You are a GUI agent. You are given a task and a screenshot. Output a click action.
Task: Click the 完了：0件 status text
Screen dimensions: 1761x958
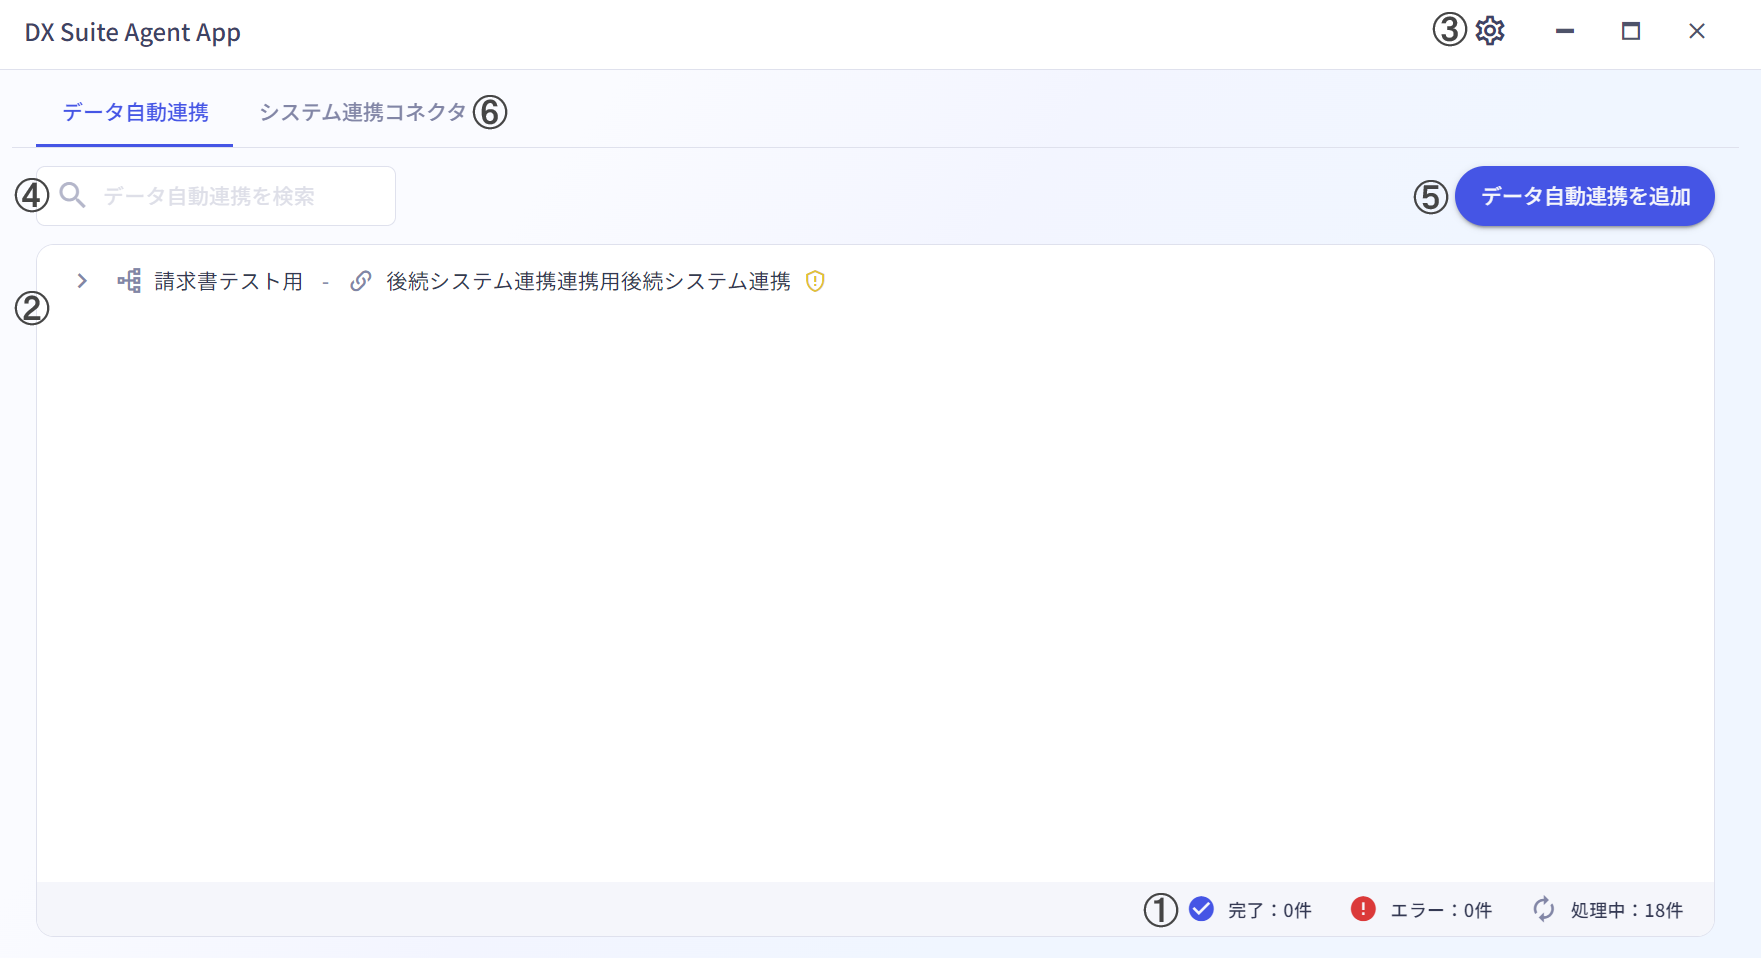pyautogui.click(x=1269, y=910)
